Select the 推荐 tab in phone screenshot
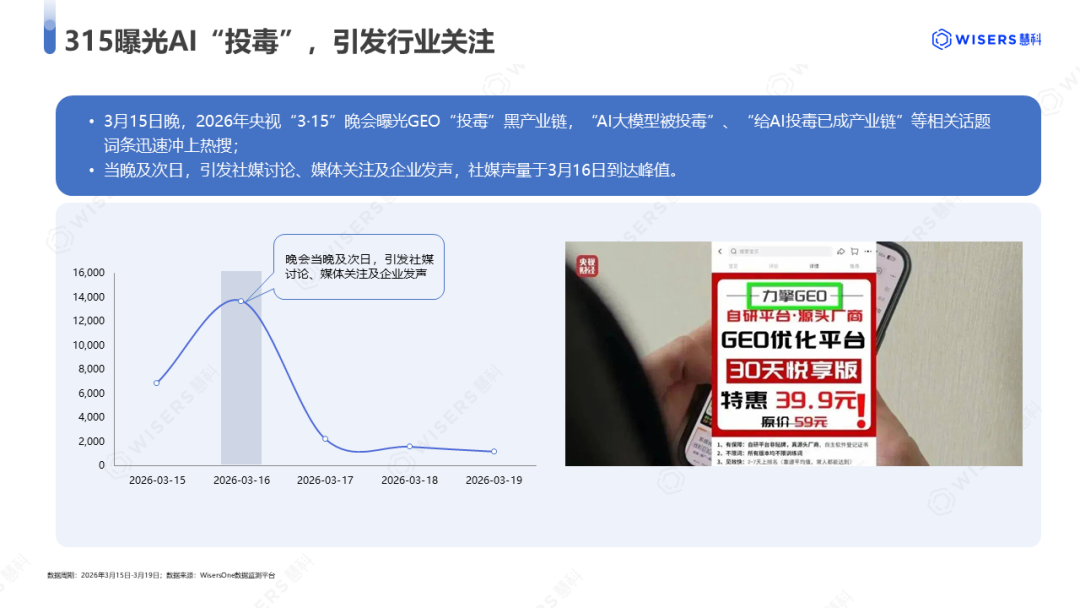The image size is (1080, 608). (853, 267)
